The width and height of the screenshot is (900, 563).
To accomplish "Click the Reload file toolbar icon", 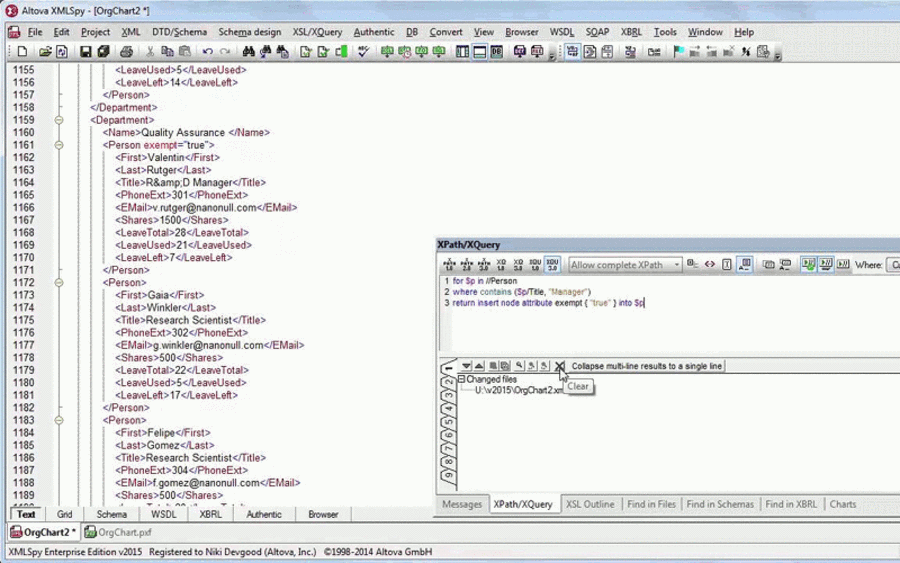I will click(61, 52).
